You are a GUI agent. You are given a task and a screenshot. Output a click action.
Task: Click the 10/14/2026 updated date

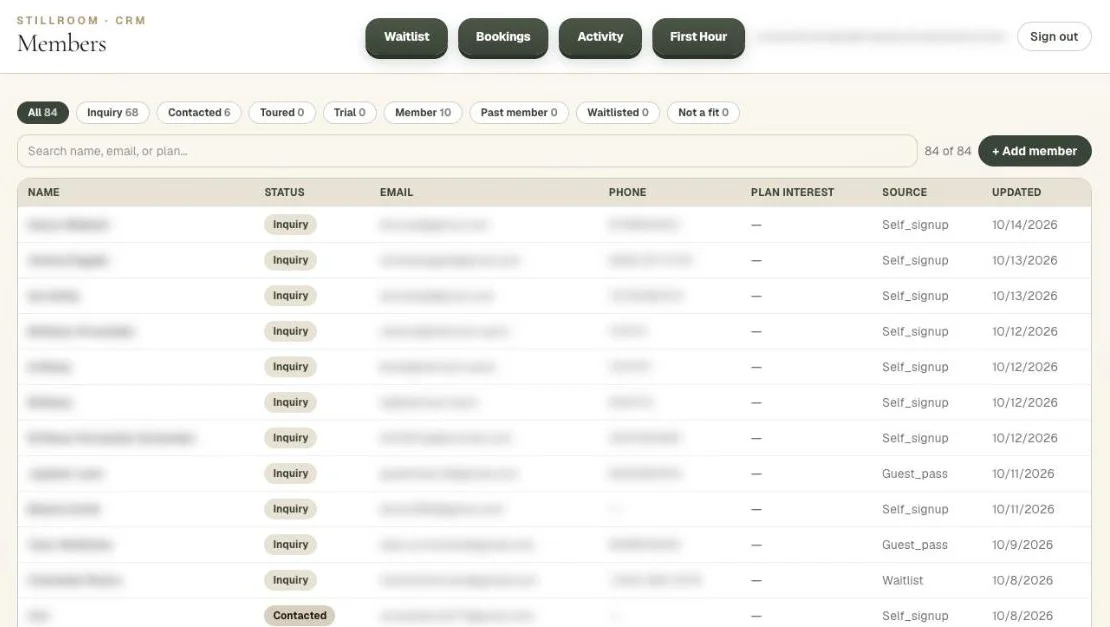[x=1024, y=225]
